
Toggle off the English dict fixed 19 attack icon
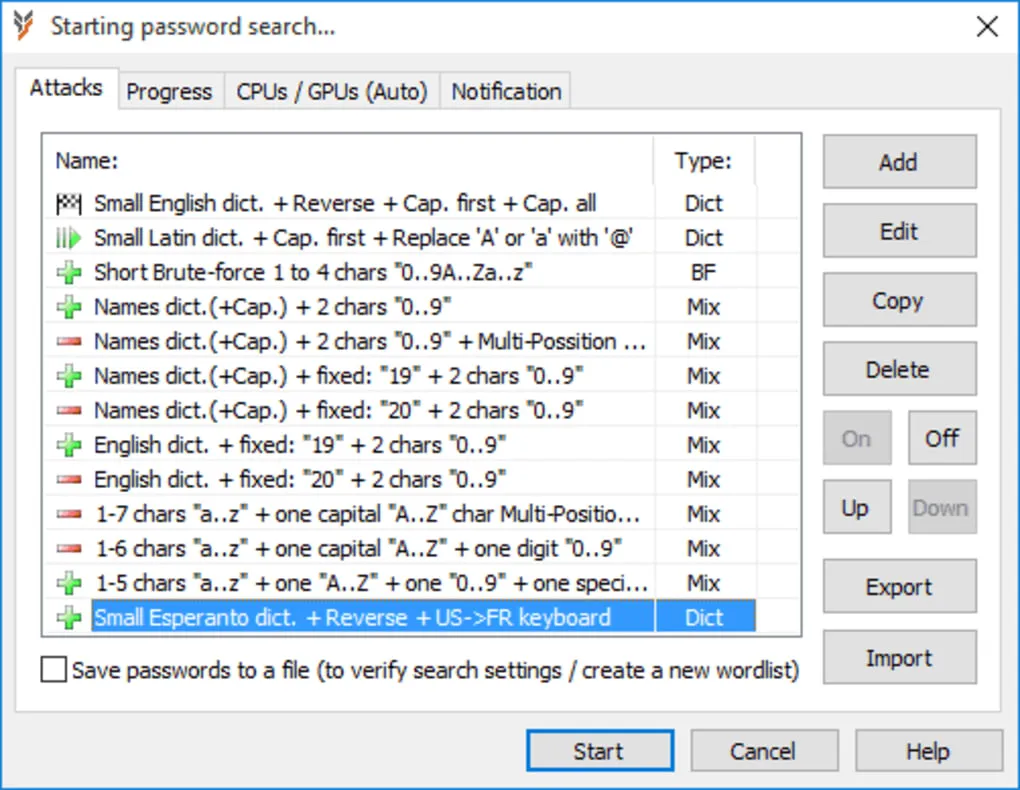[68, 444]
